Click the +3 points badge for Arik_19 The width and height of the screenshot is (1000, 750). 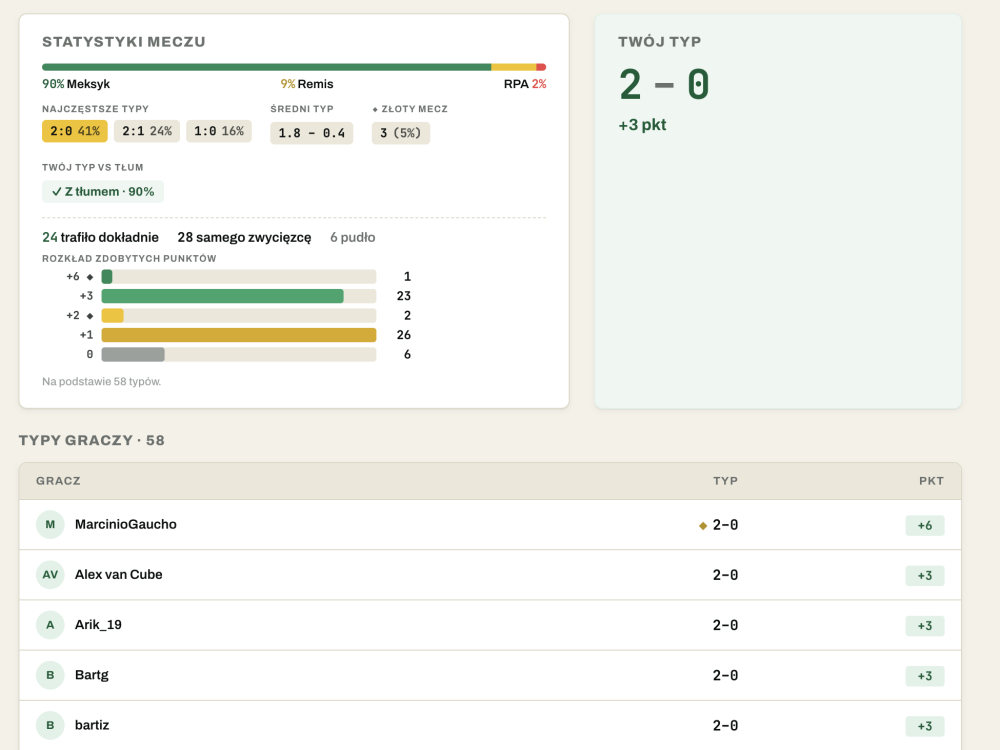coord(925,626)
